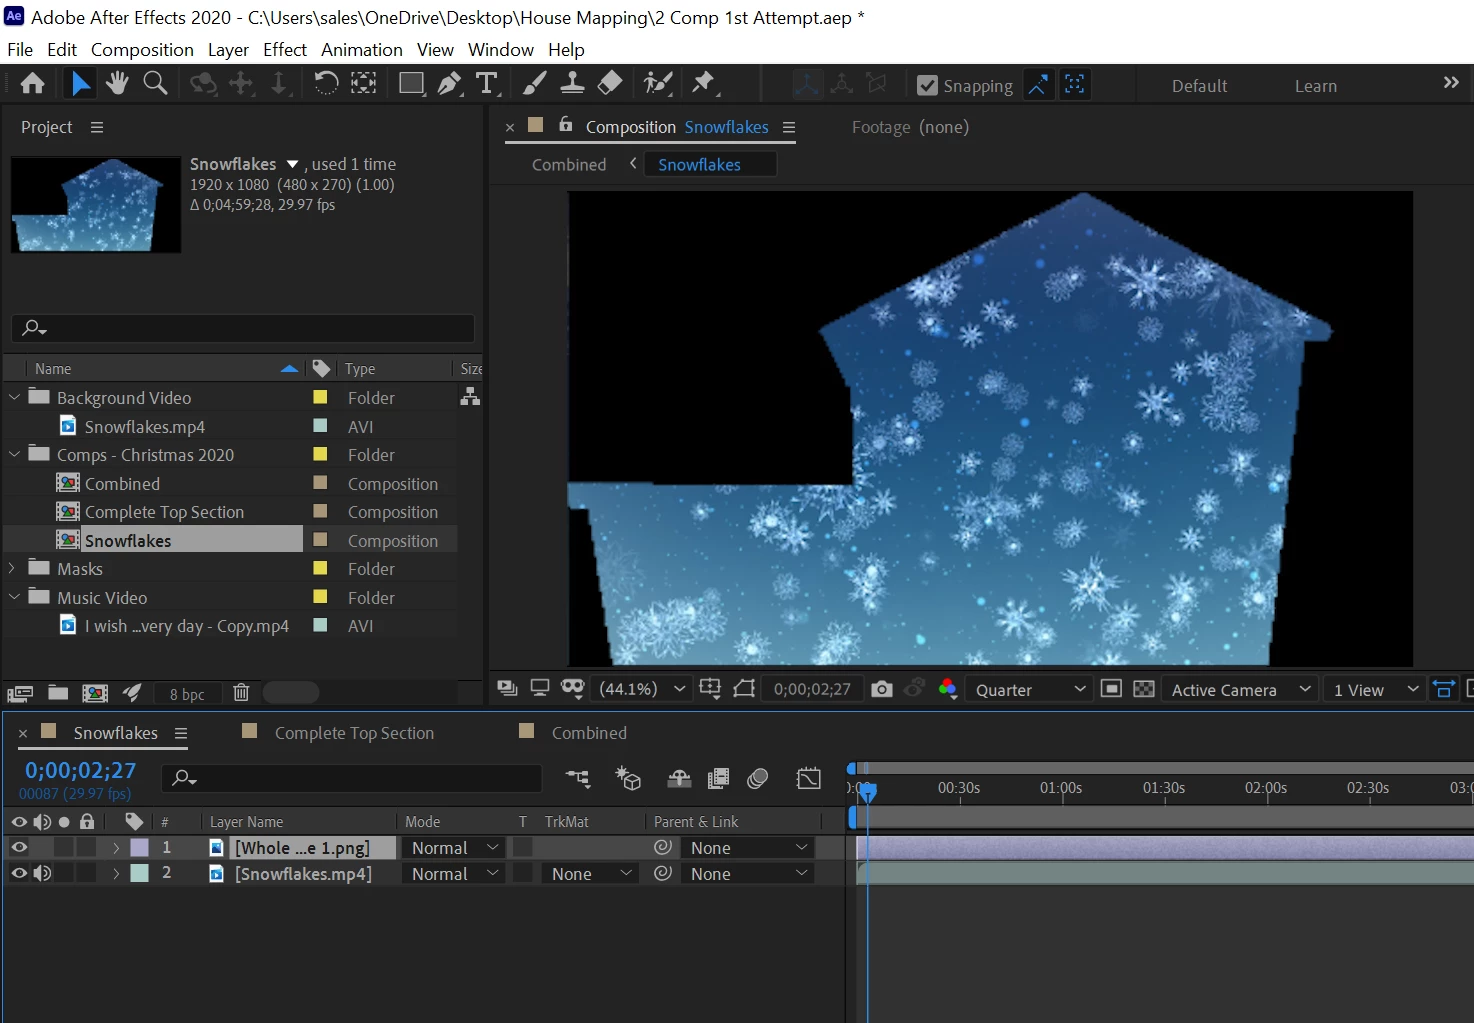Screen dimensions: 1474x1023
Task: Open the Active Camera dropdown
Action: [1240, 689]
